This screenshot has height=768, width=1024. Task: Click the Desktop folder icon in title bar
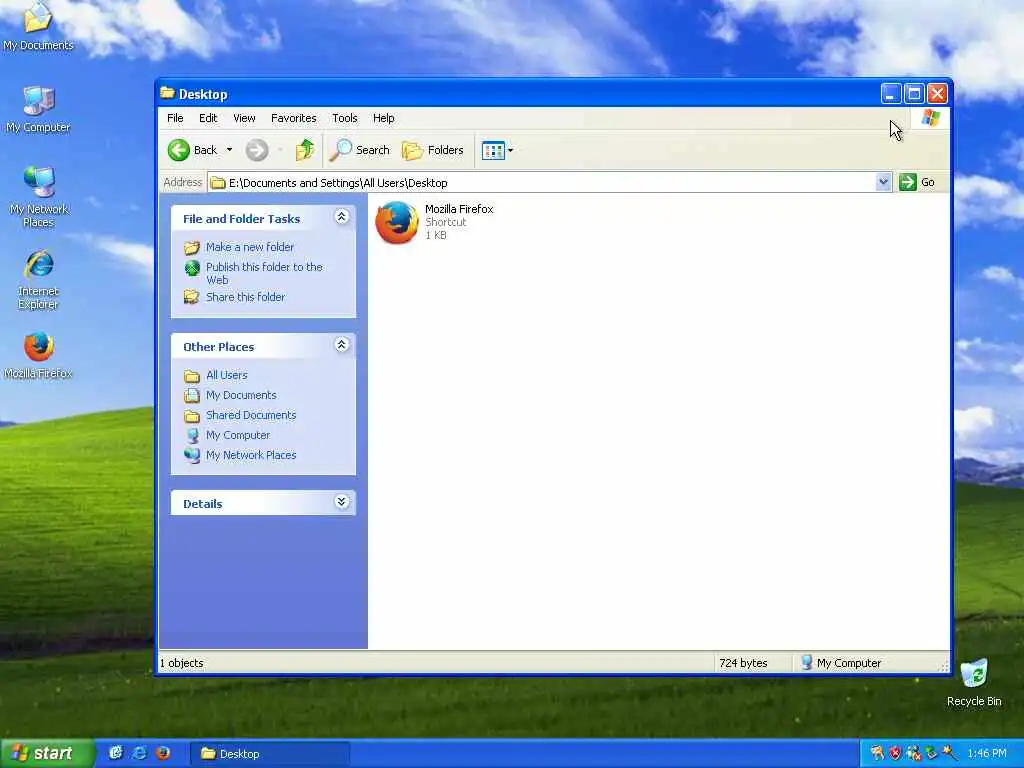[x=167, y=93]
